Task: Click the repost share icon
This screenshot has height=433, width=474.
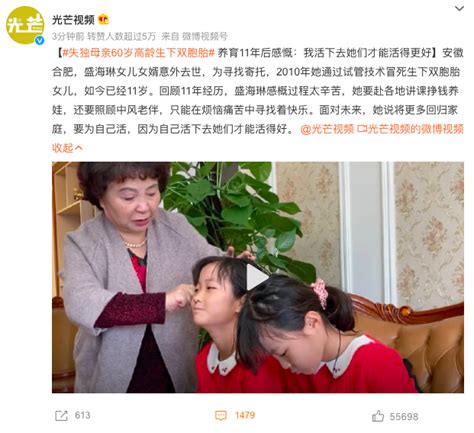Action: (61, 415)
